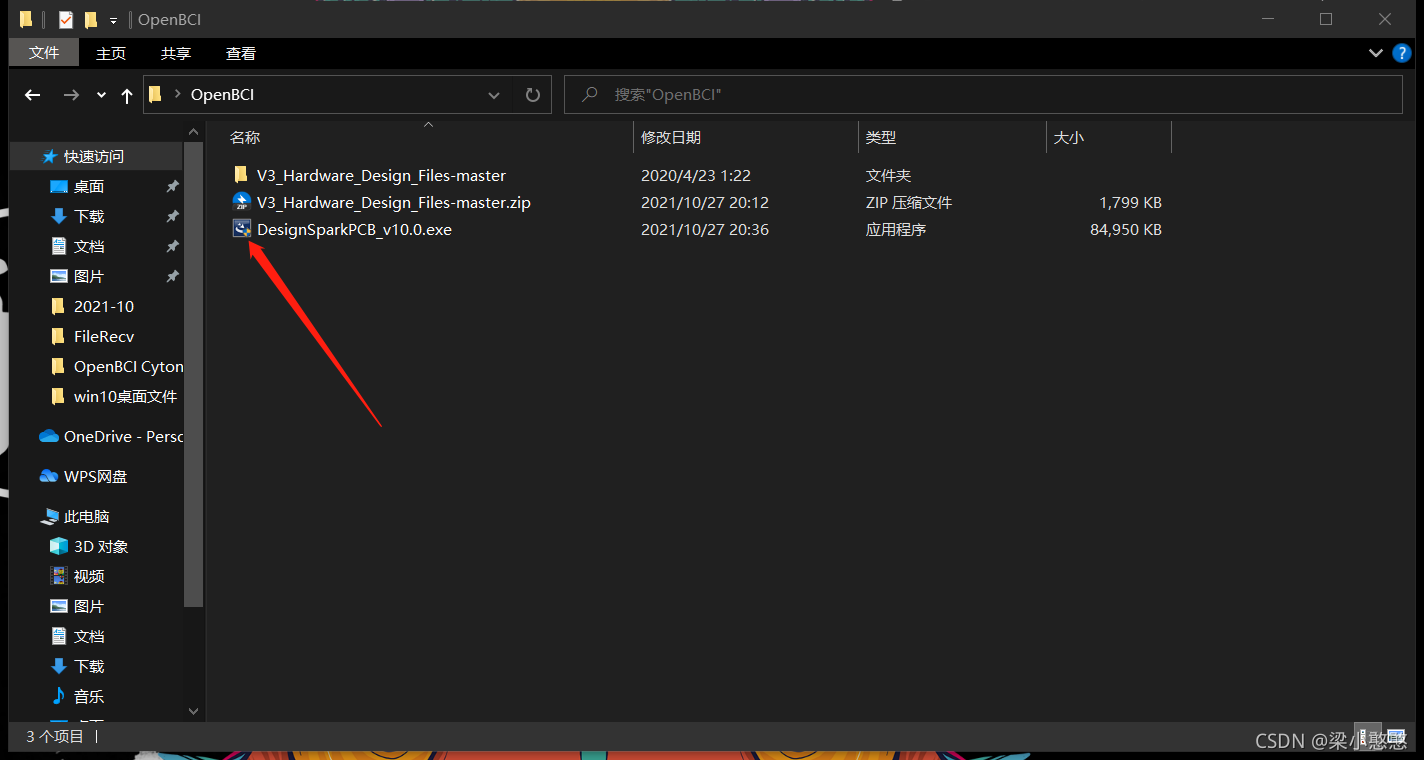1424x760 pixels.
Task: Open pinned 下载 under quick access
Action: 89,216
